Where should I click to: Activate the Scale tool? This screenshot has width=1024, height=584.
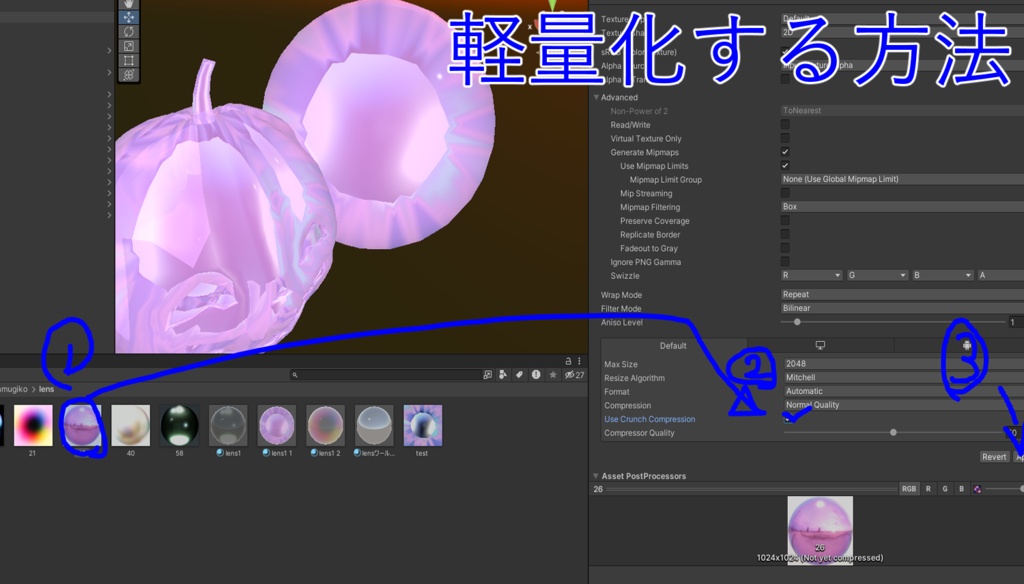click(127, 45)
